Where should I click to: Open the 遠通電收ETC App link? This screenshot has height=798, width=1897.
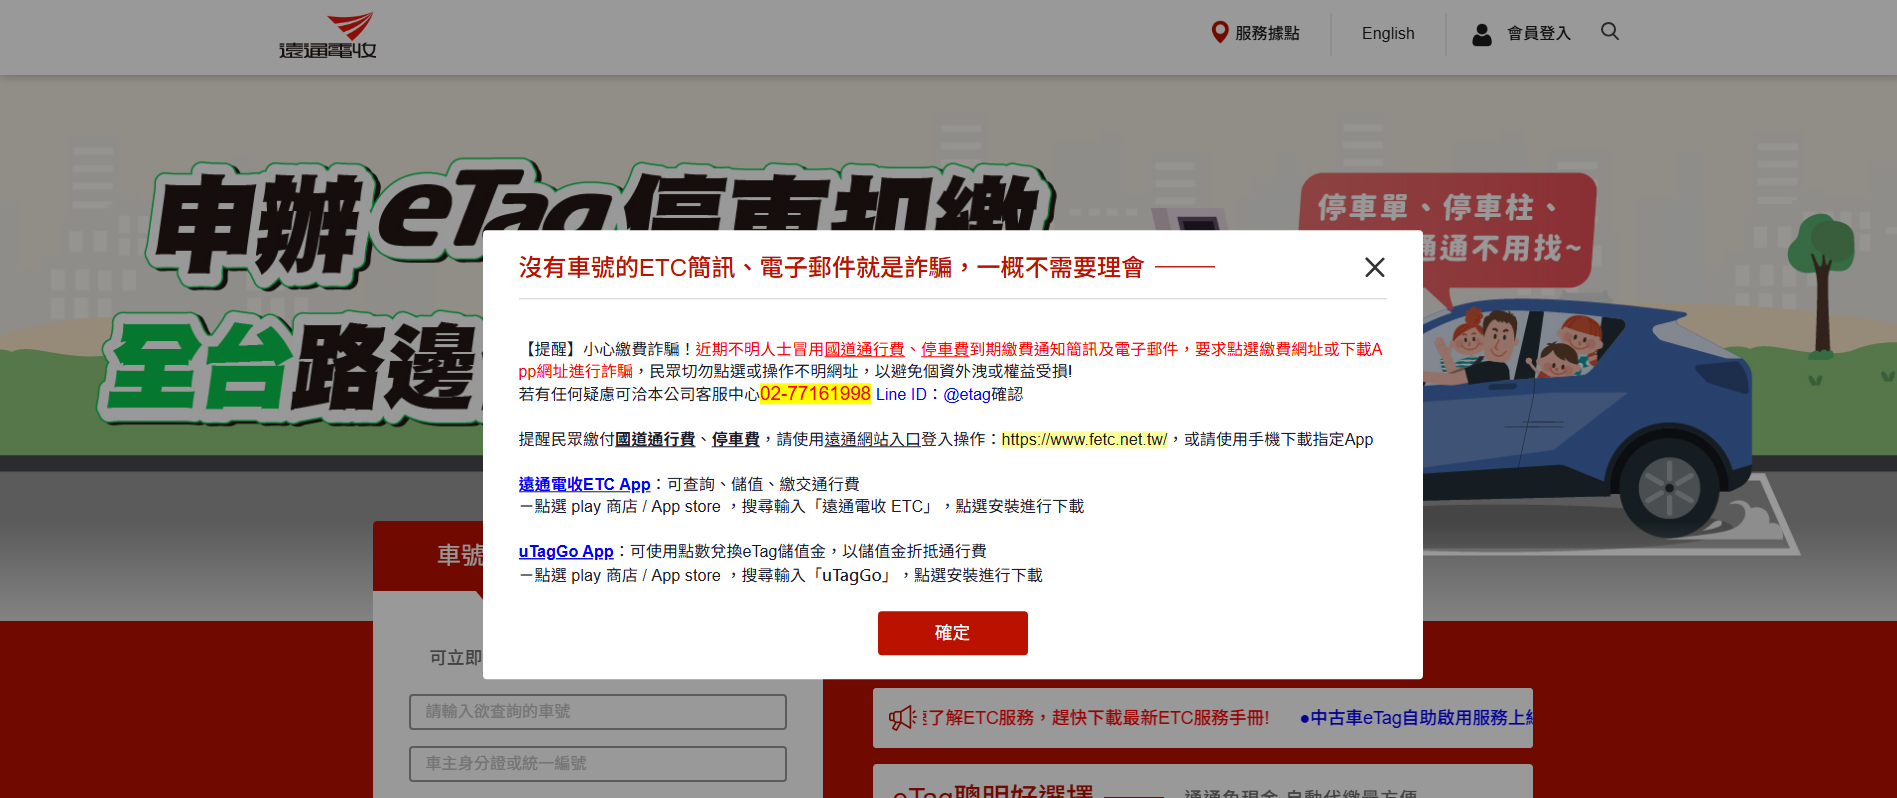click(584, 484)
